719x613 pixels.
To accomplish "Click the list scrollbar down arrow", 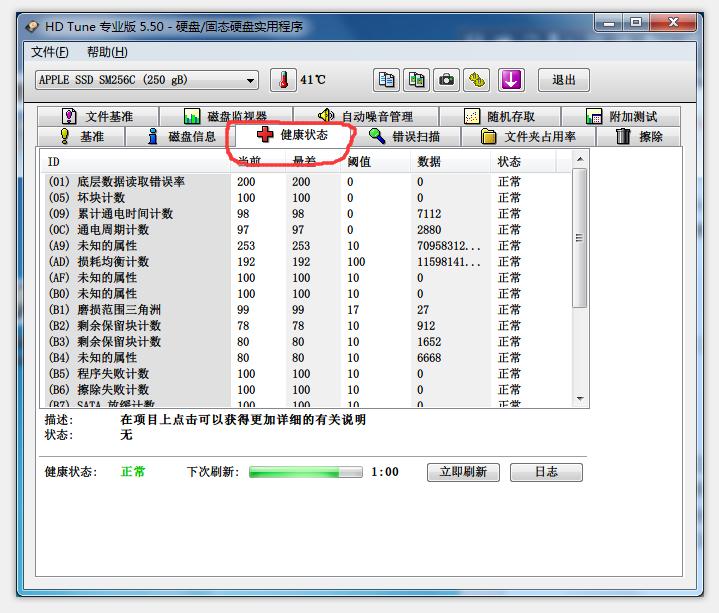I will click(580, 398).
